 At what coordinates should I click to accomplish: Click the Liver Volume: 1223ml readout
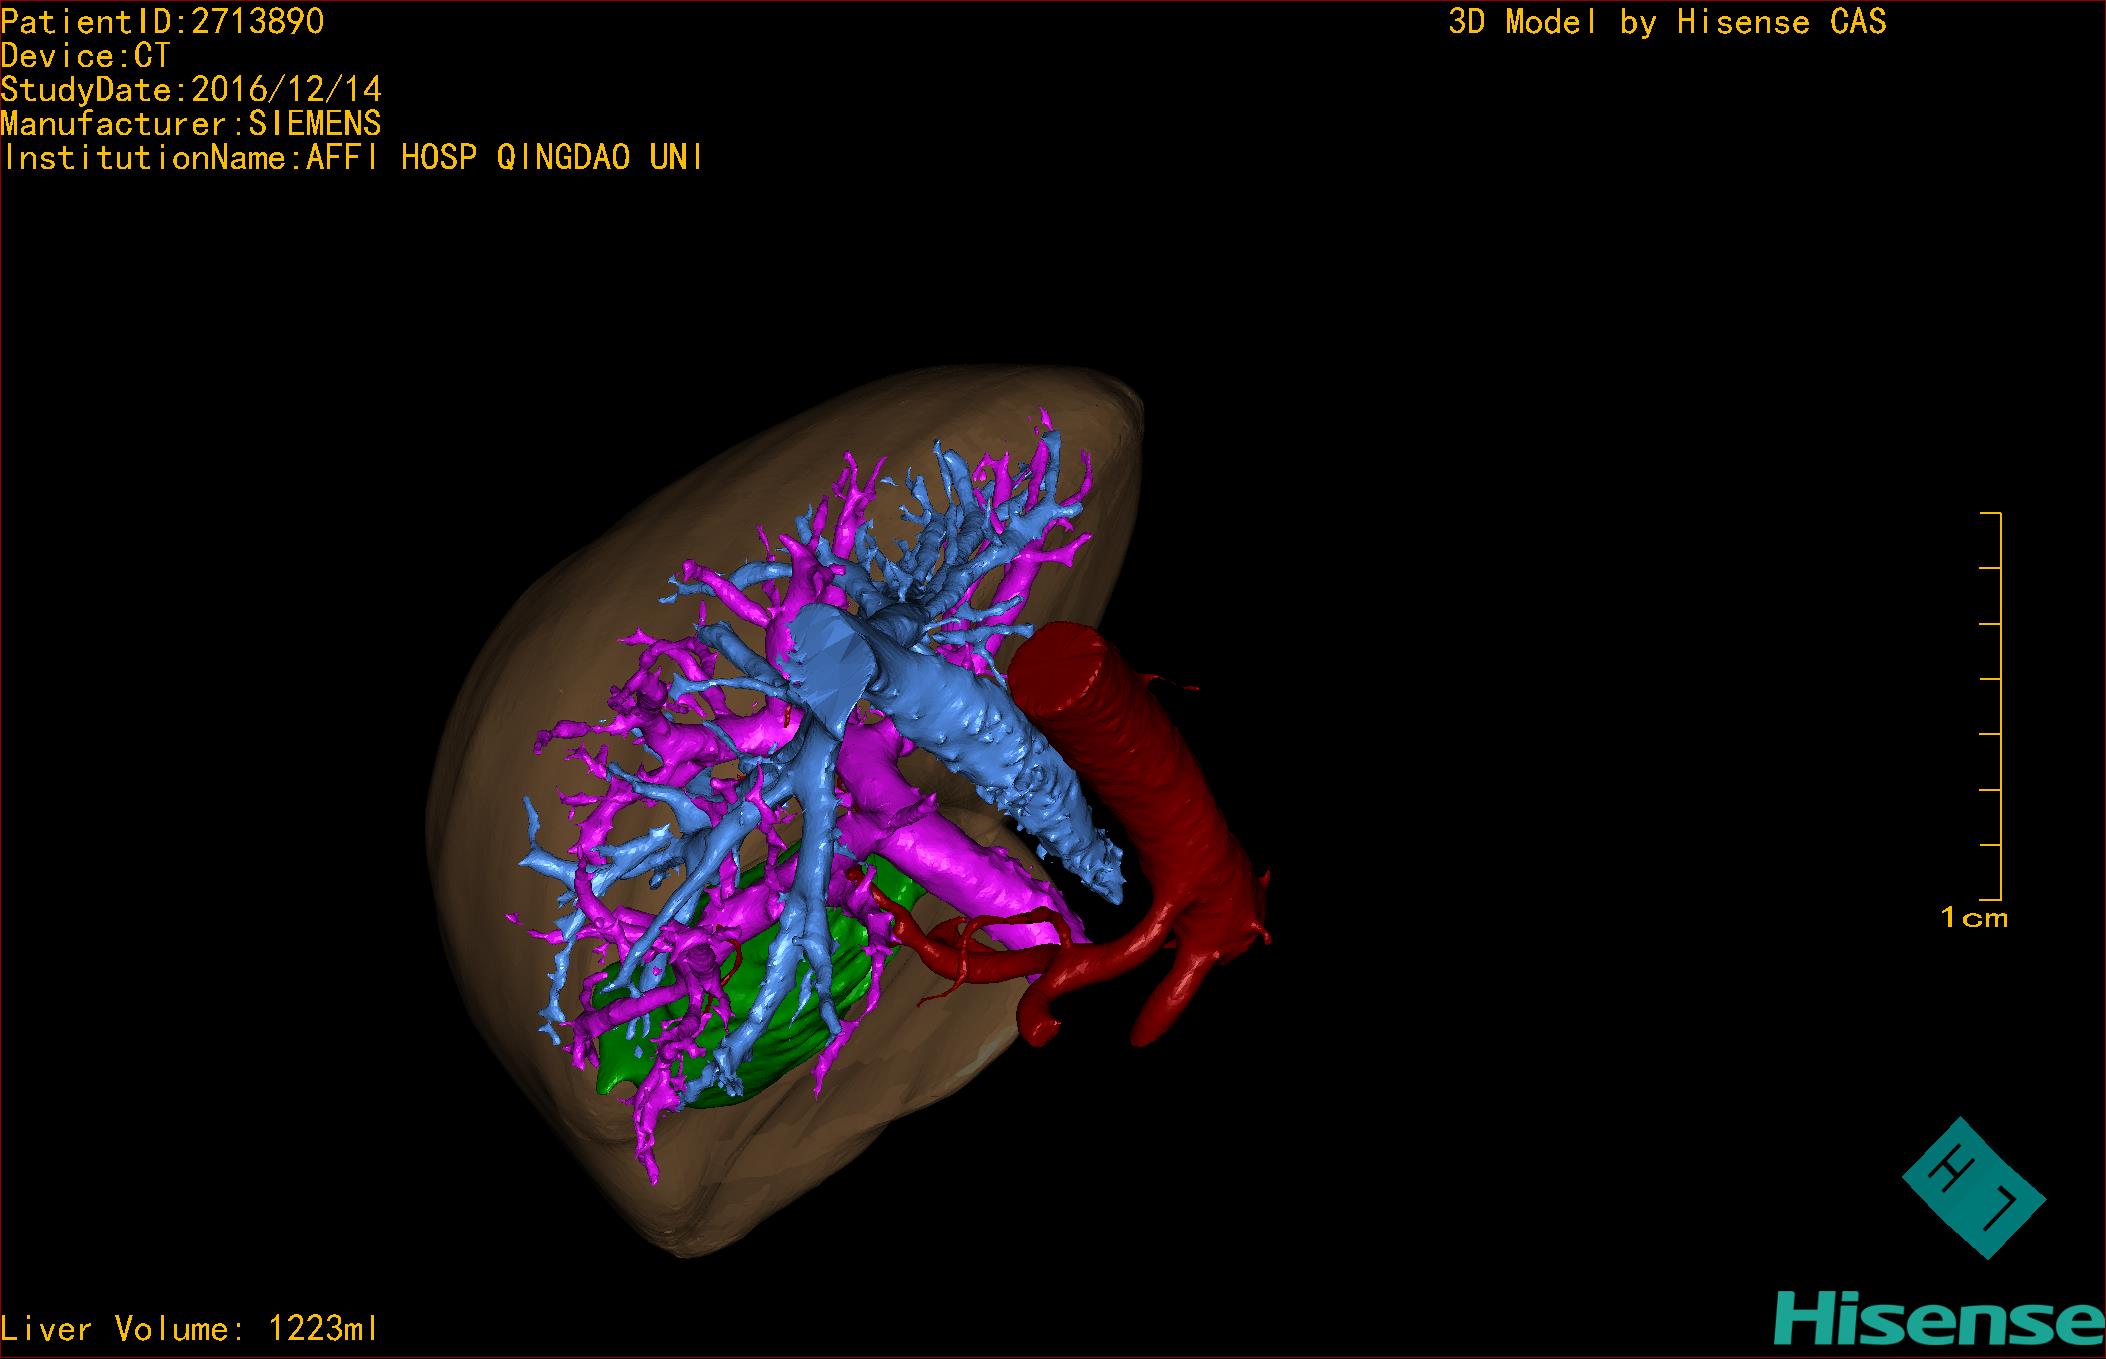pos(190,1329)
